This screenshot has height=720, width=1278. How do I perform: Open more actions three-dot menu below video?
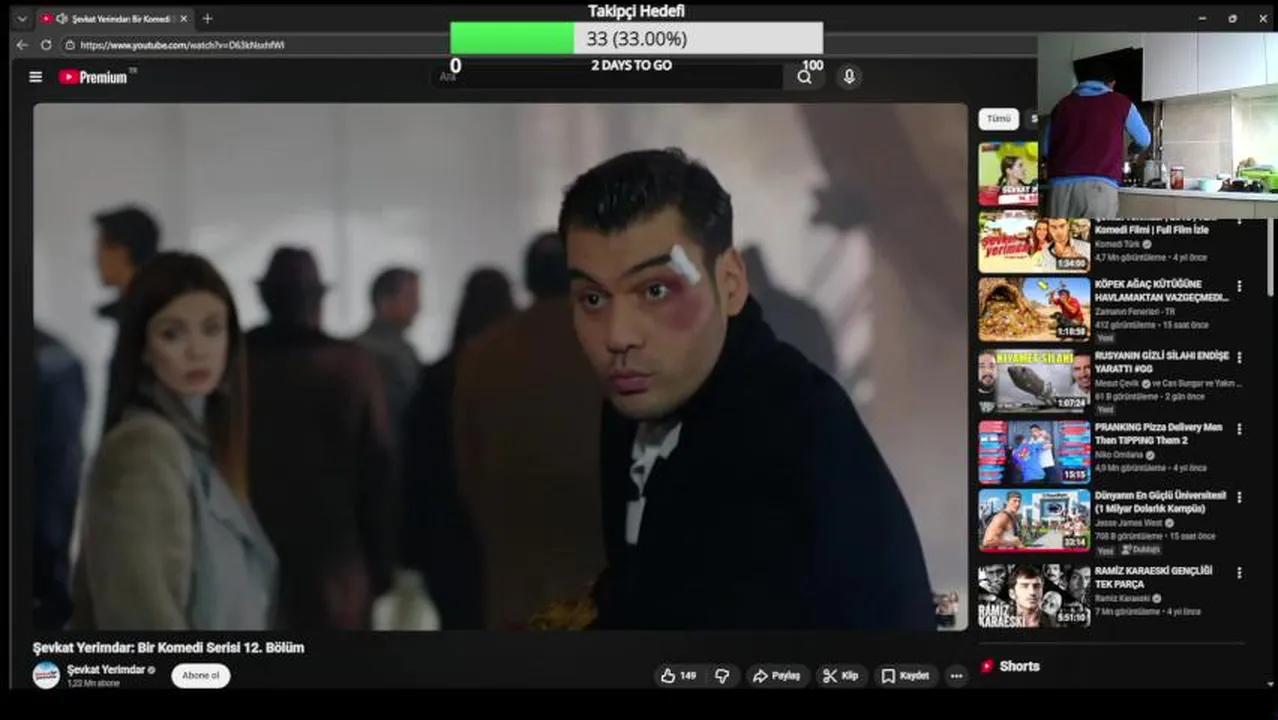click(x=956, y=676)
